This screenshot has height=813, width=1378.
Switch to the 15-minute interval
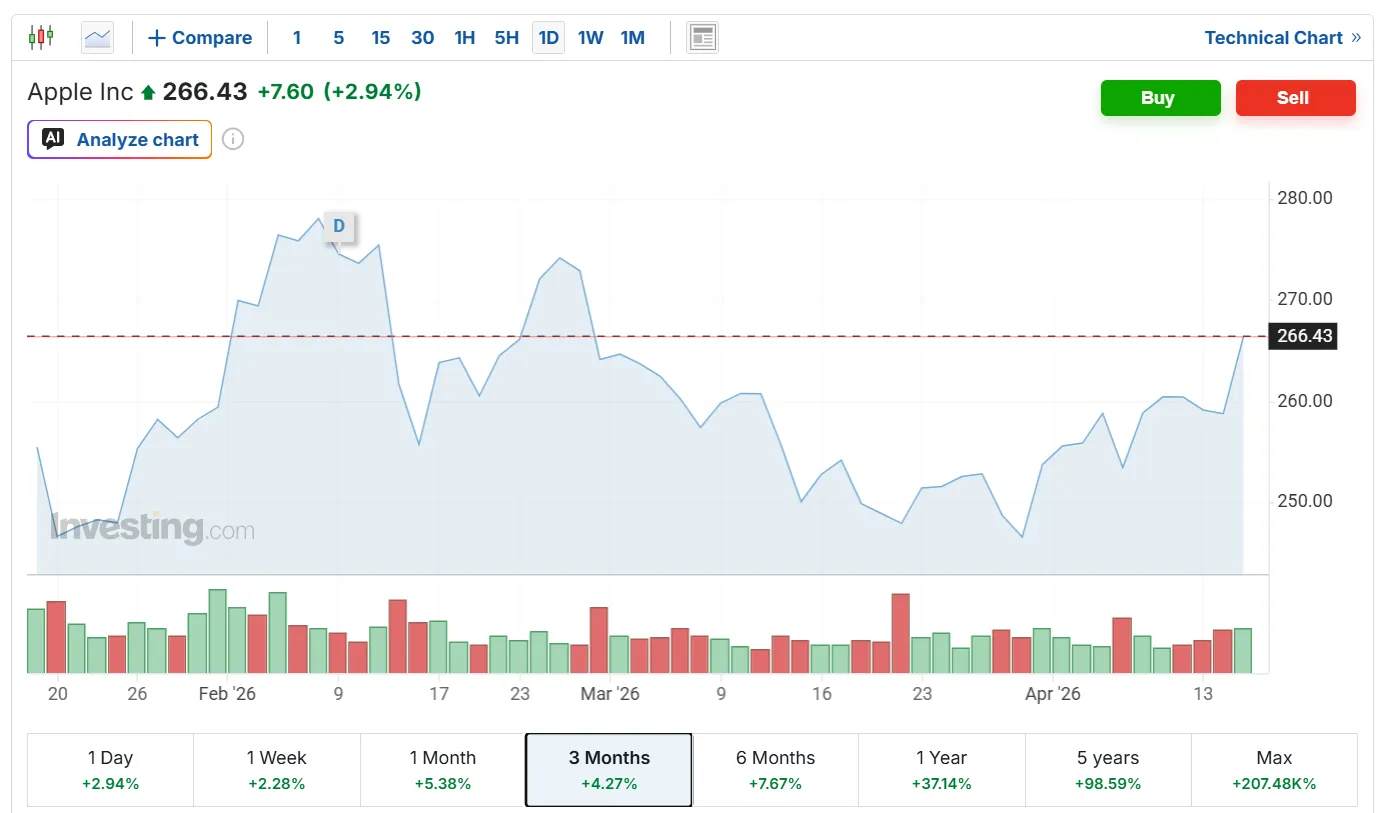380,38
